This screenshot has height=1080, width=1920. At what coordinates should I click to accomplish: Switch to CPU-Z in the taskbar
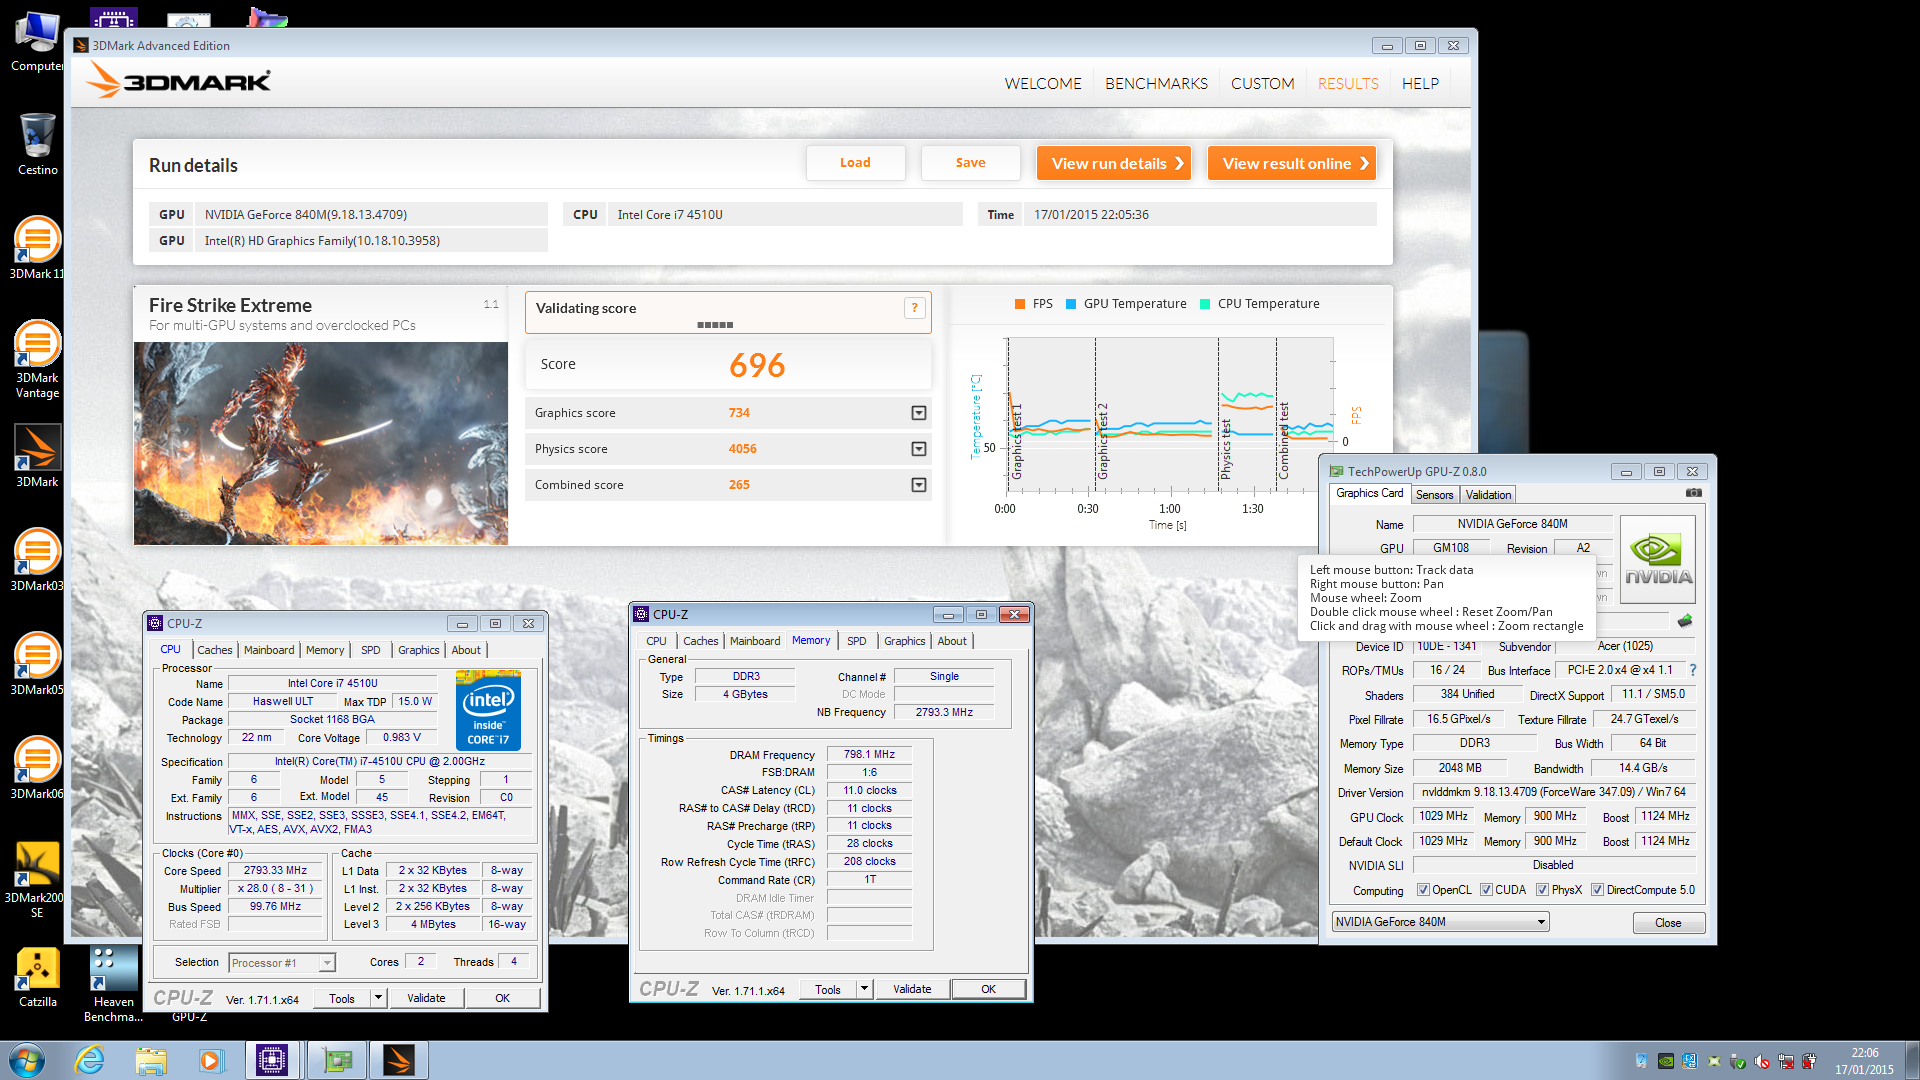pyautogui.click(x=272, y=1060)
